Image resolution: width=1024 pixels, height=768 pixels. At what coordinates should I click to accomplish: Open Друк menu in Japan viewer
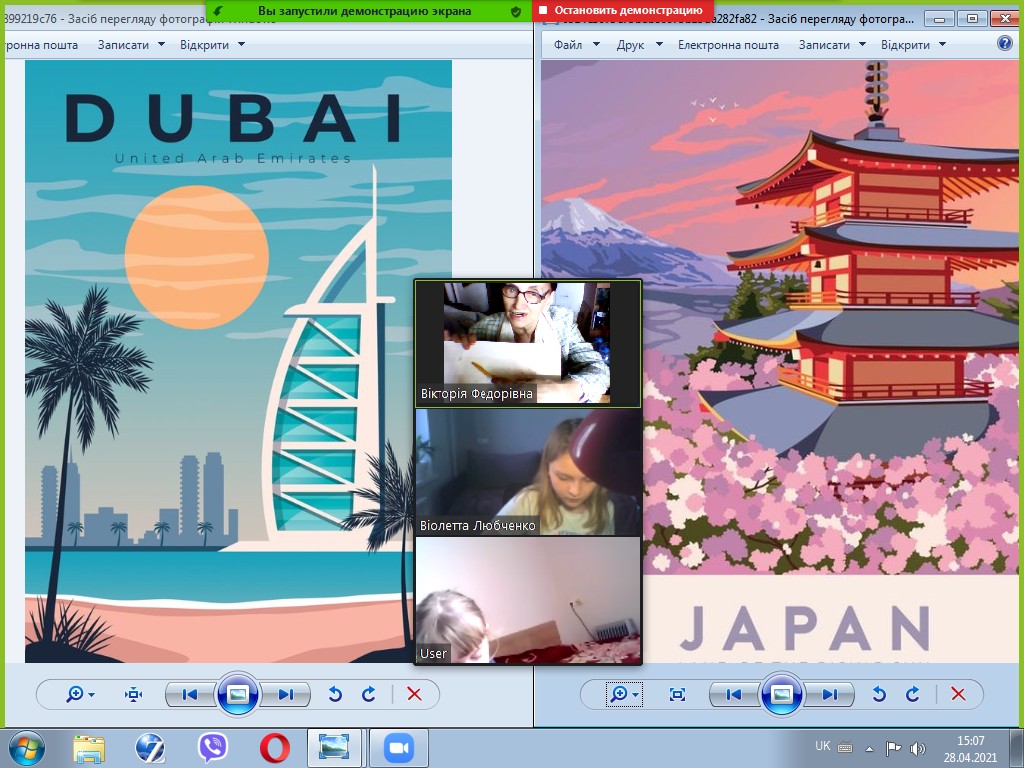[630, 44]
